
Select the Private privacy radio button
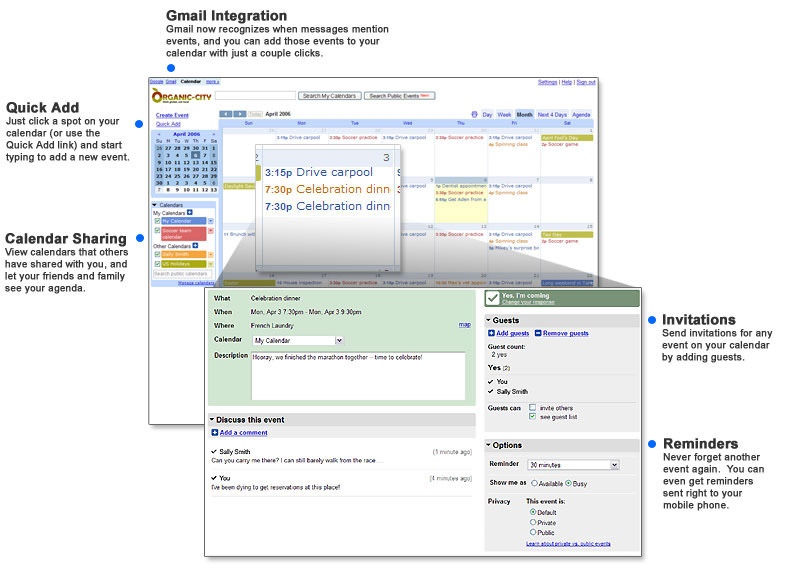(x=532, y=522)
